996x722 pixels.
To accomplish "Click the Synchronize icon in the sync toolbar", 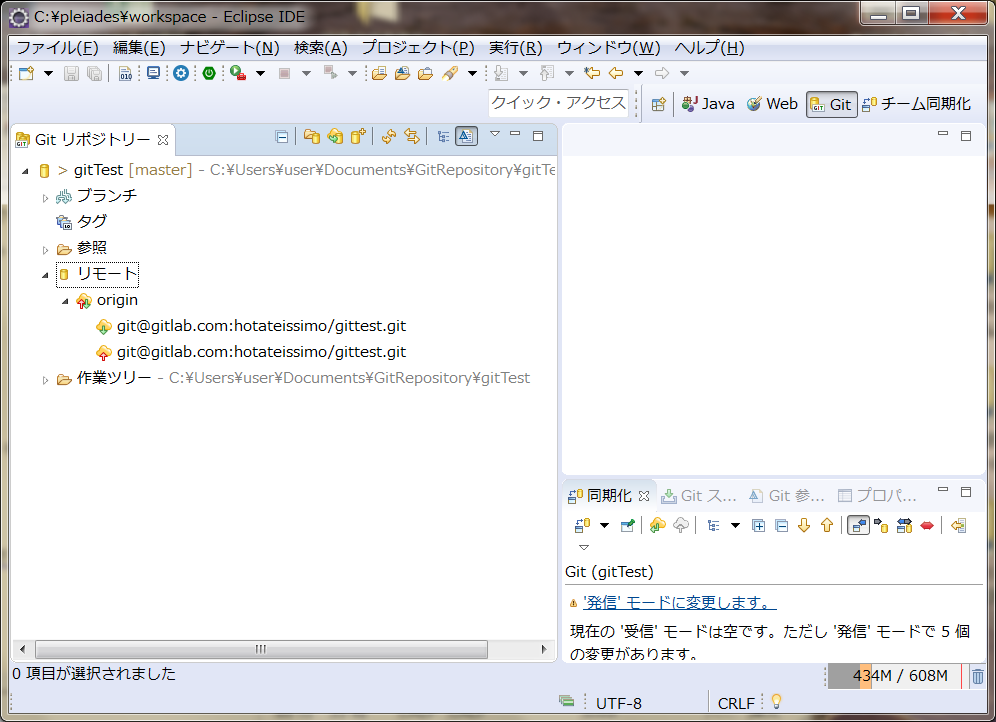I will [582, 525].
